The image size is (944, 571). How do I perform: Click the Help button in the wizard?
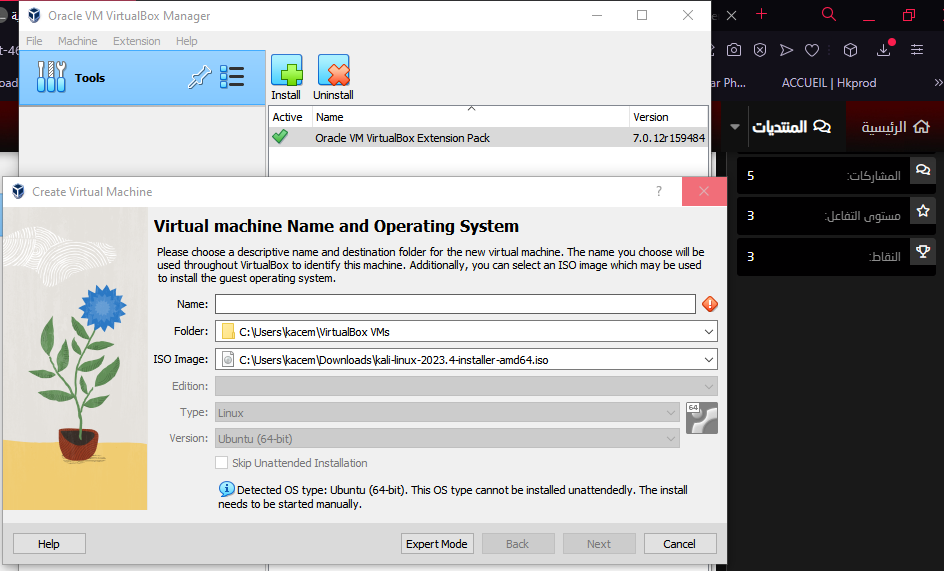tap(49, 544)
